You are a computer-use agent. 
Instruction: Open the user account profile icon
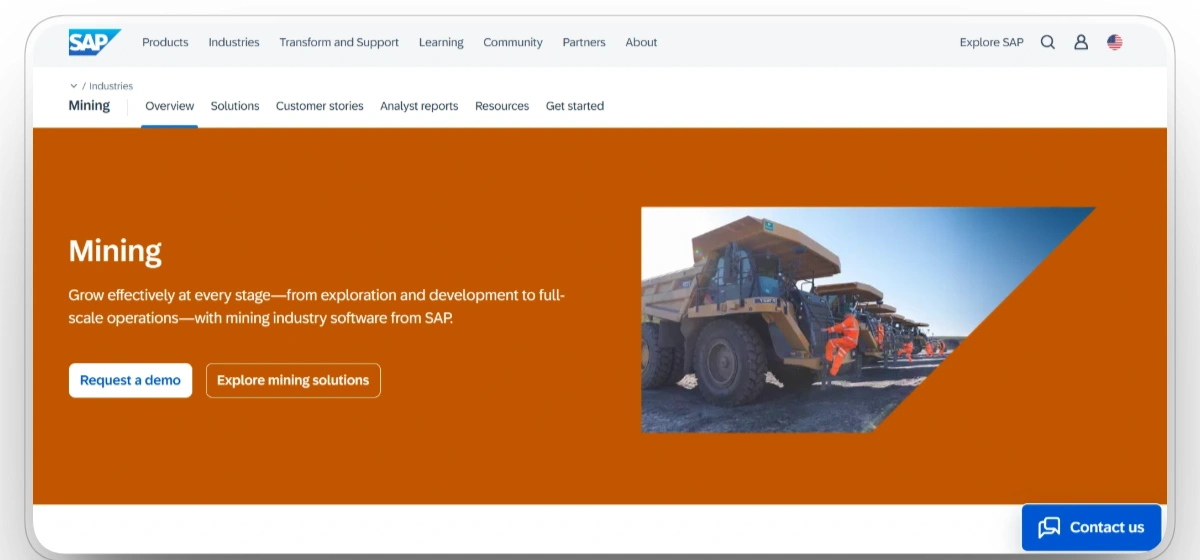1081,42
